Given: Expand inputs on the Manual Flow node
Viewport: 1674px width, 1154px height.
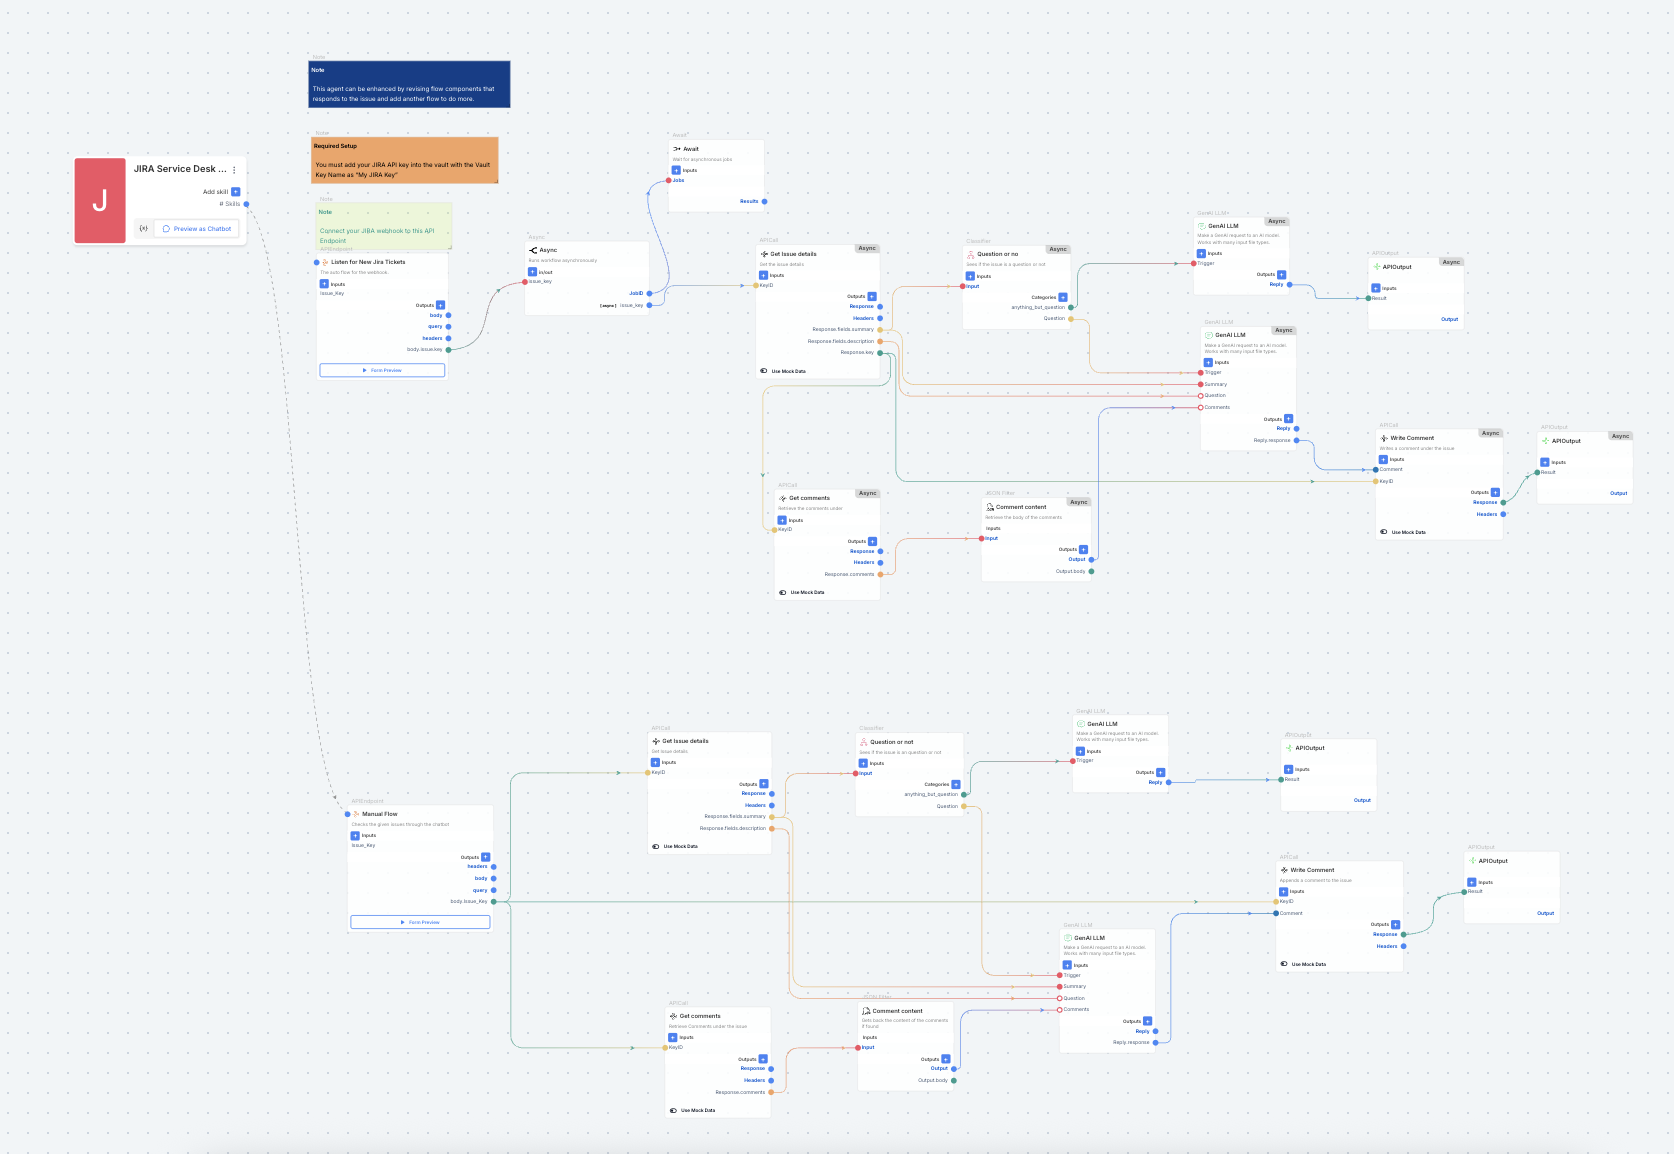Looking at the screenshot, I should (x=355, y=835).
